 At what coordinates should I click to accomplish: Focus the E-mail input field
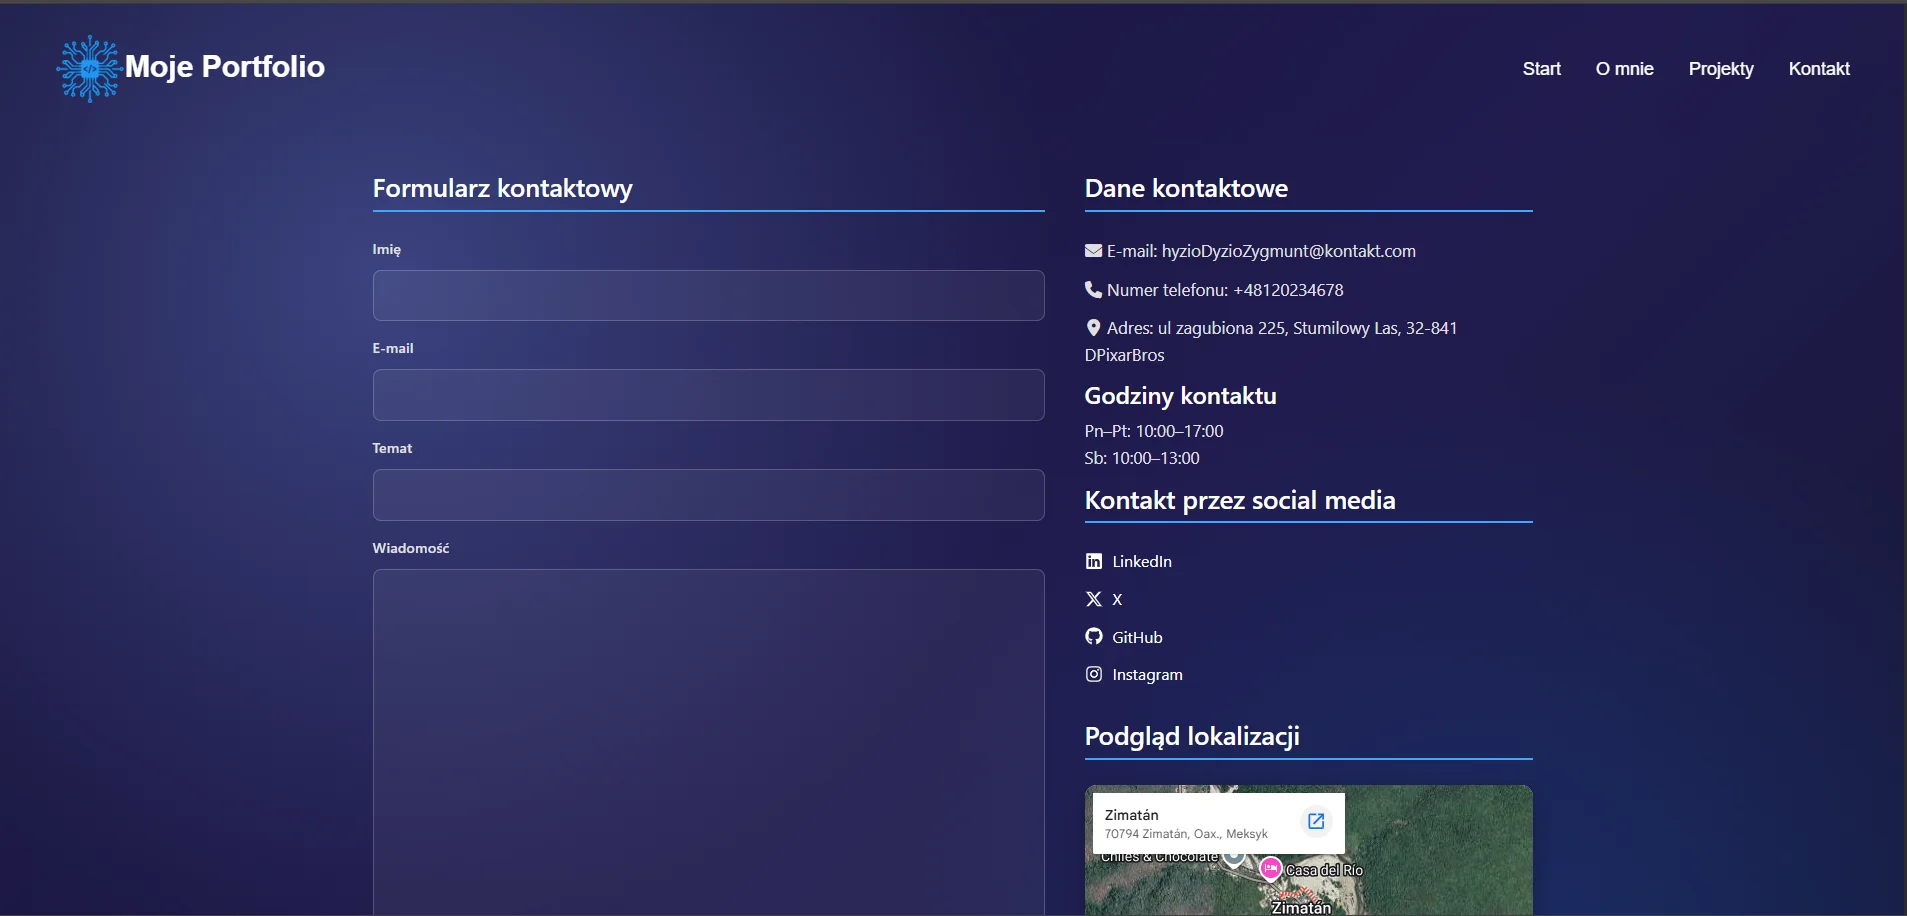708,395
